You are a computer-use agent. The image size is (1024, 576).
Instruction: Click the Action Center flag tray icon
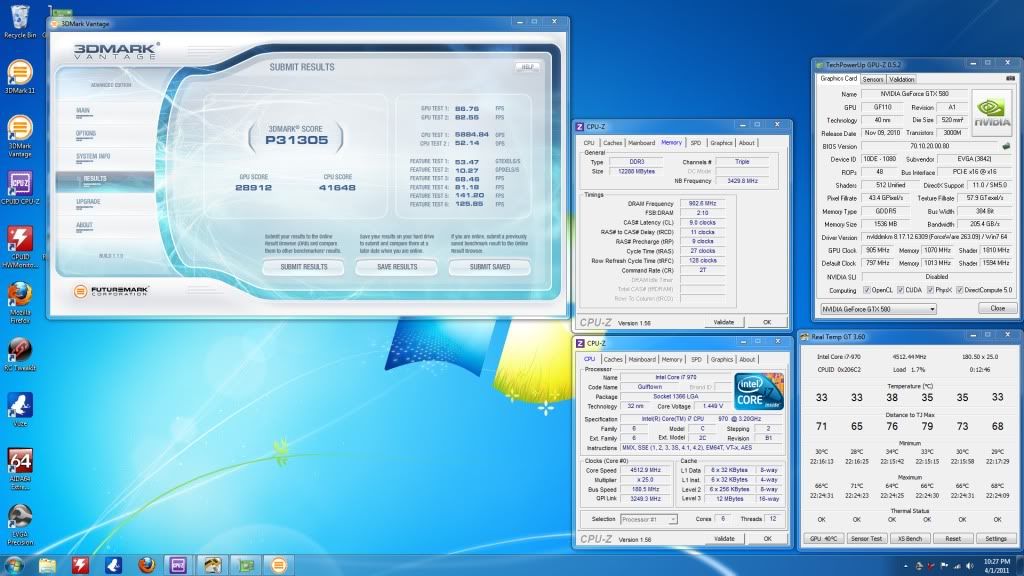[x=944, y=566]
